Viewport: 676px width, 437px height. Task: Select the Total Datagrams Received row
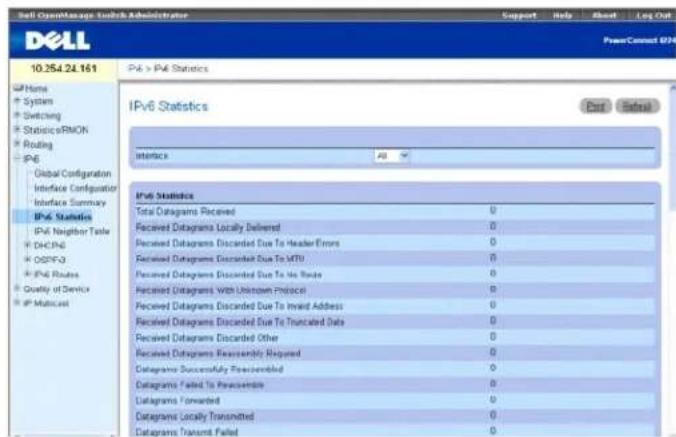pyautogui.click(x=395, y=211)
